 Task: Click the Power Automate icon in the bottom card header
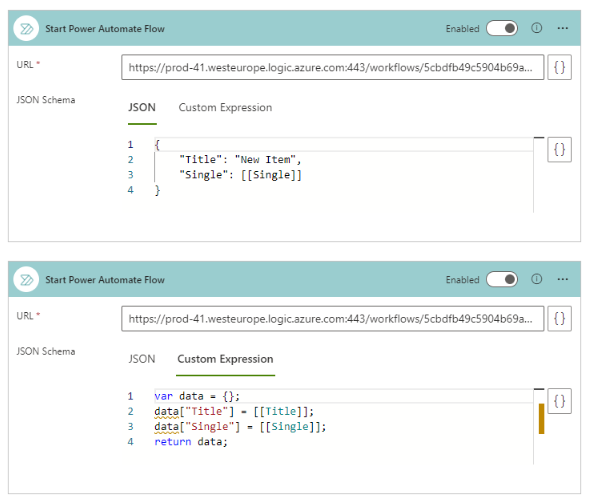(x=26, y=279)
